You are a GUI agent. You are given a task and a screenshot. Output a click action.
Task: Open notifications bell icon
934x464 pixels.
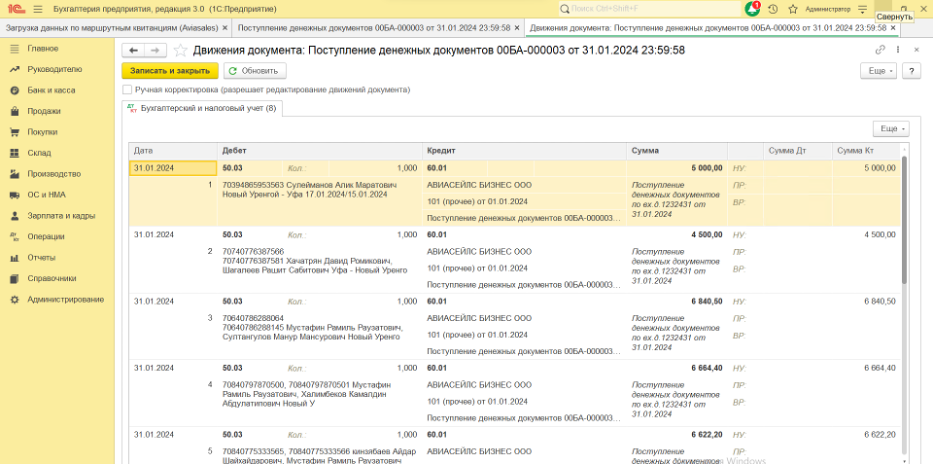click(x=752, y=9)
